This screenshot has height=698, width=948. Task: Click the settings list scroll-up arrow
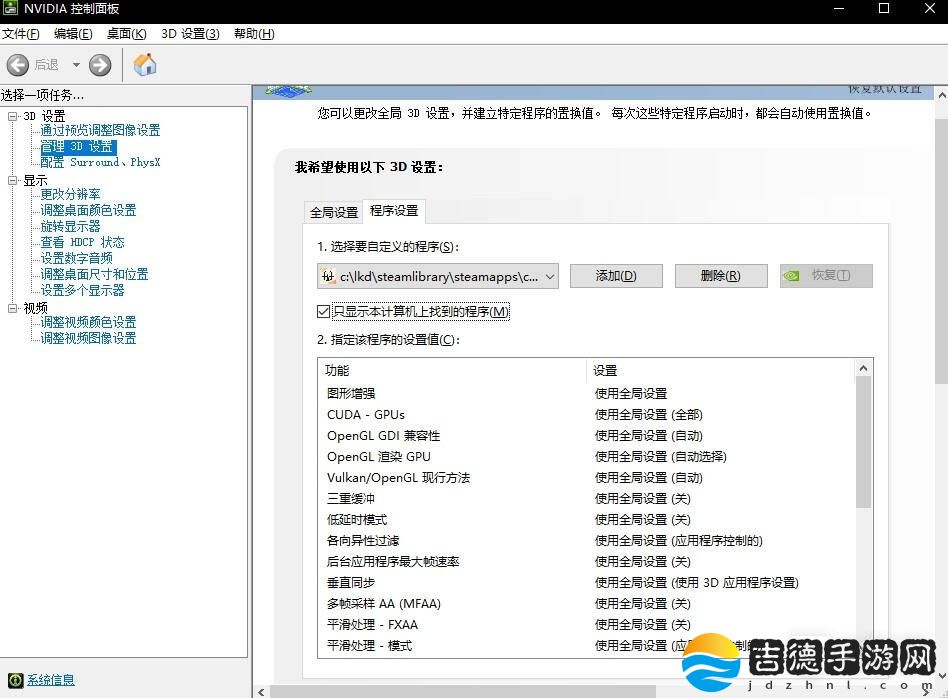[863, 368]
